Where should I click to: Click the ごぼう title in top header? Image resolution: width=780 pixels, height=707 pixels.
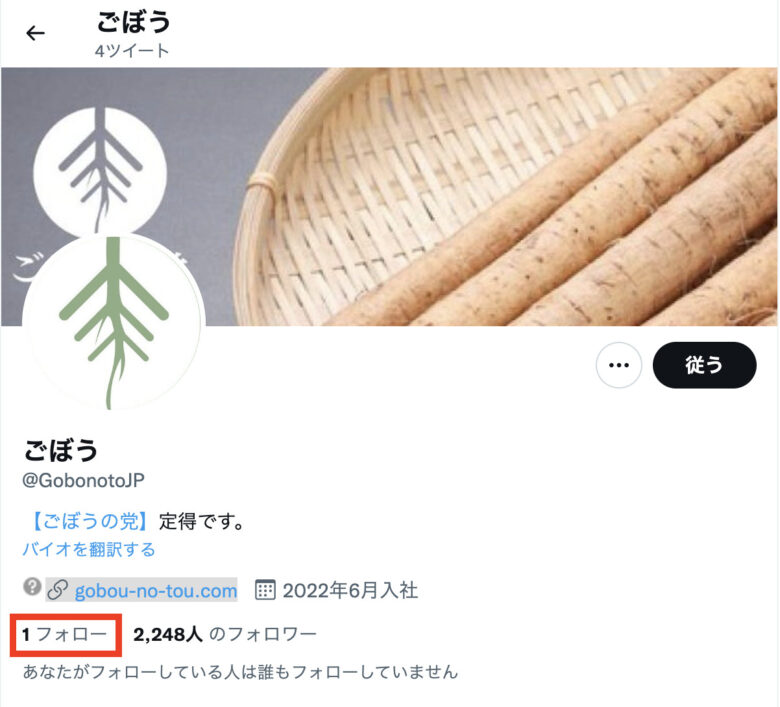[133, 22]
